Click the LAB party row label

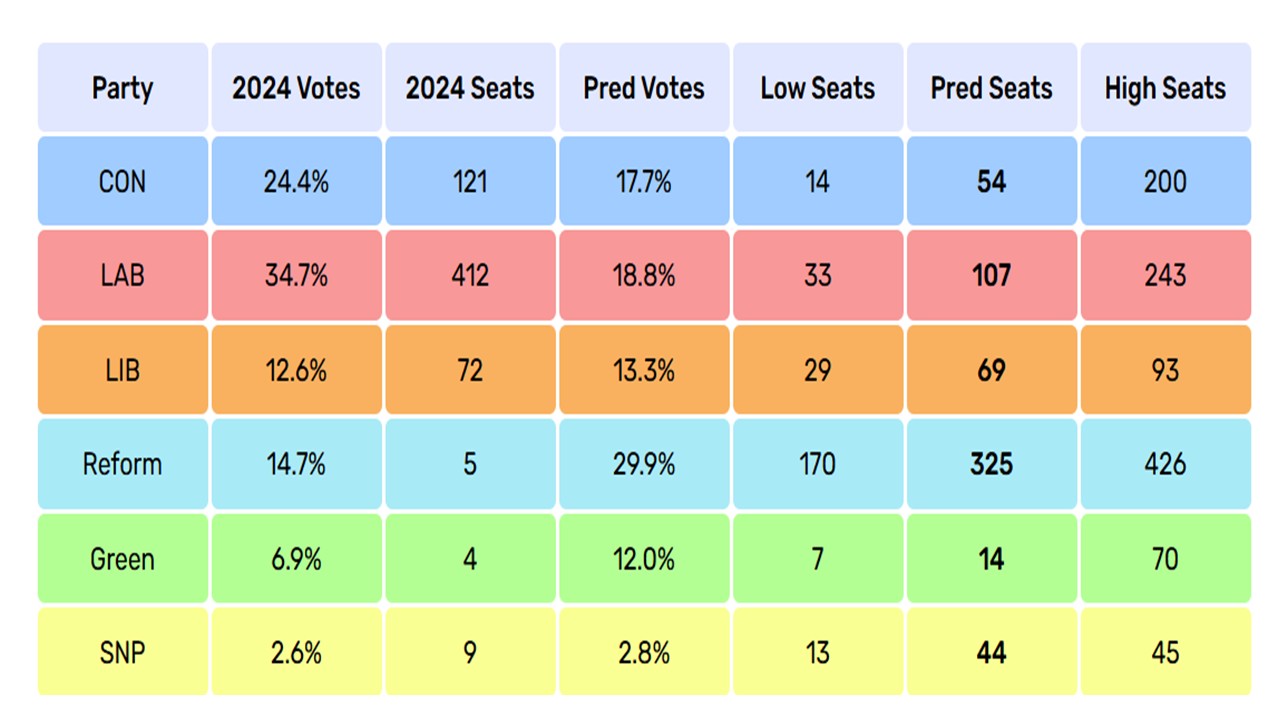point(122,275)
